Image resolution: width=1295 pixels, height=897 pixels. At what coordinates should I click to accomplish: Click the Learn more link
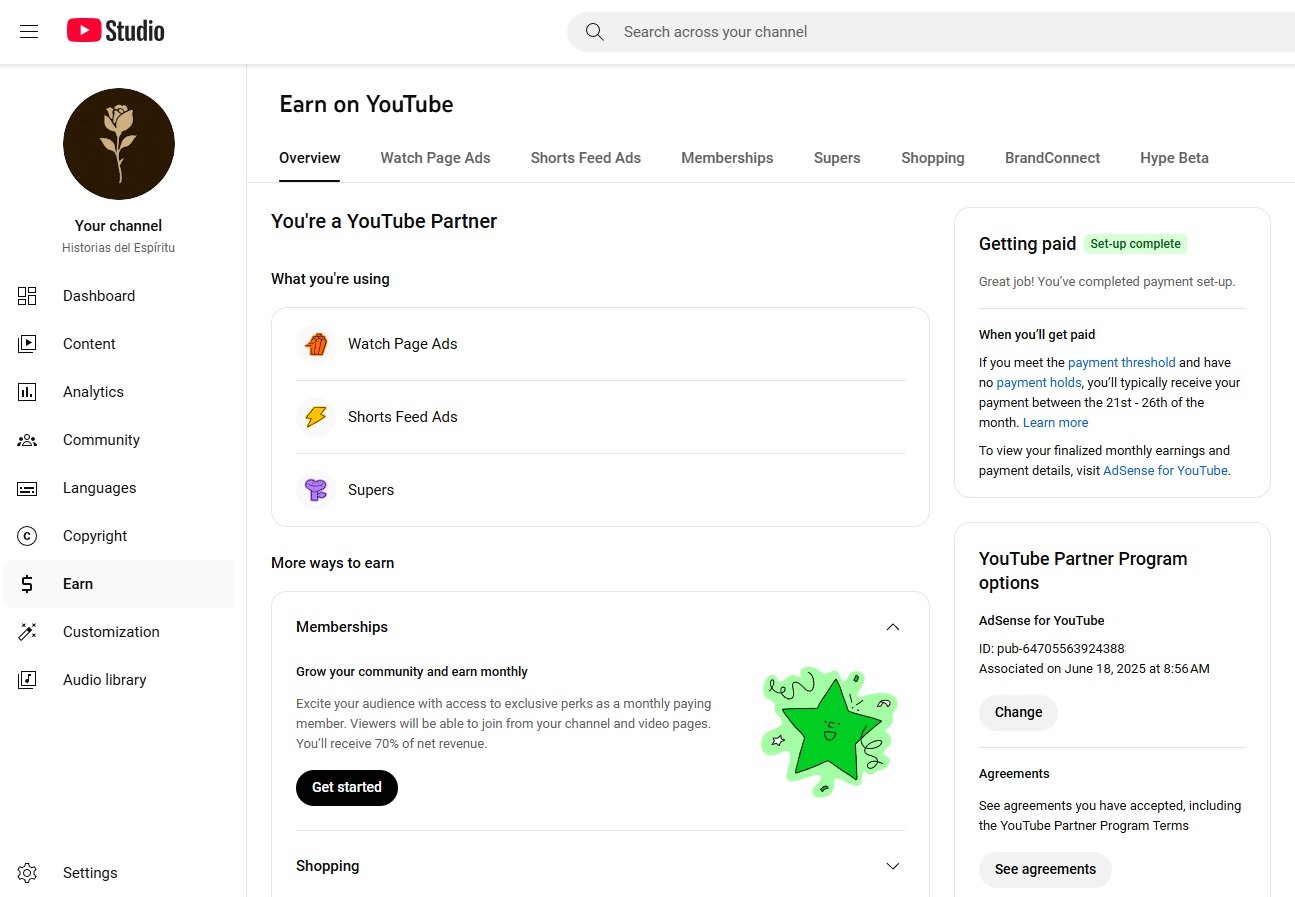(x=1055, y=423)
